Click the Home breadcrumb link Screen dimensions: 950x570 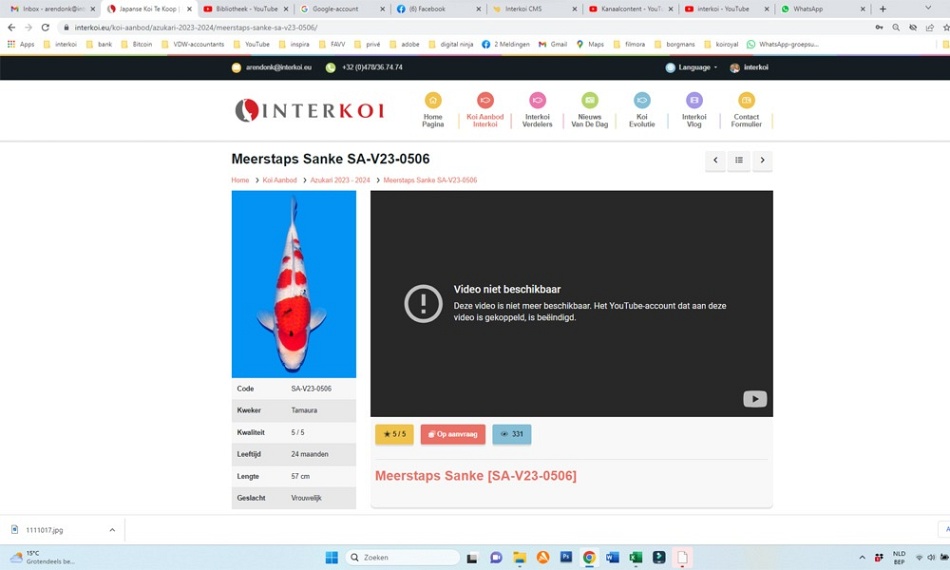click(x=240, y=181)
